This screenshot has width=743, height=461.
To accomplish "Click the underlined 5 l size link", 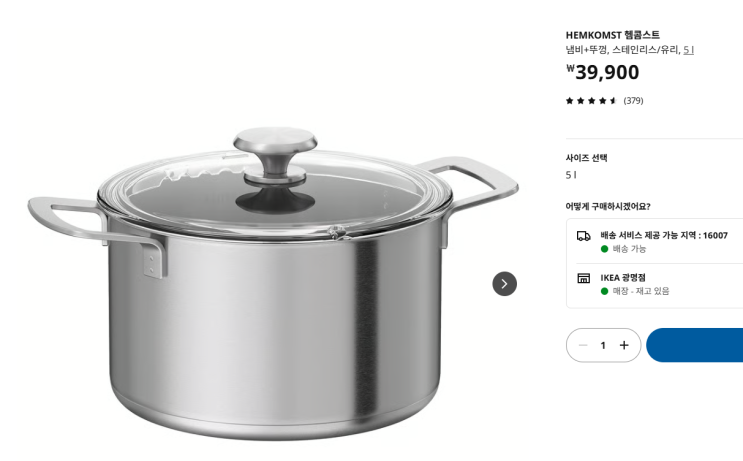I will (x=689, y=49).
